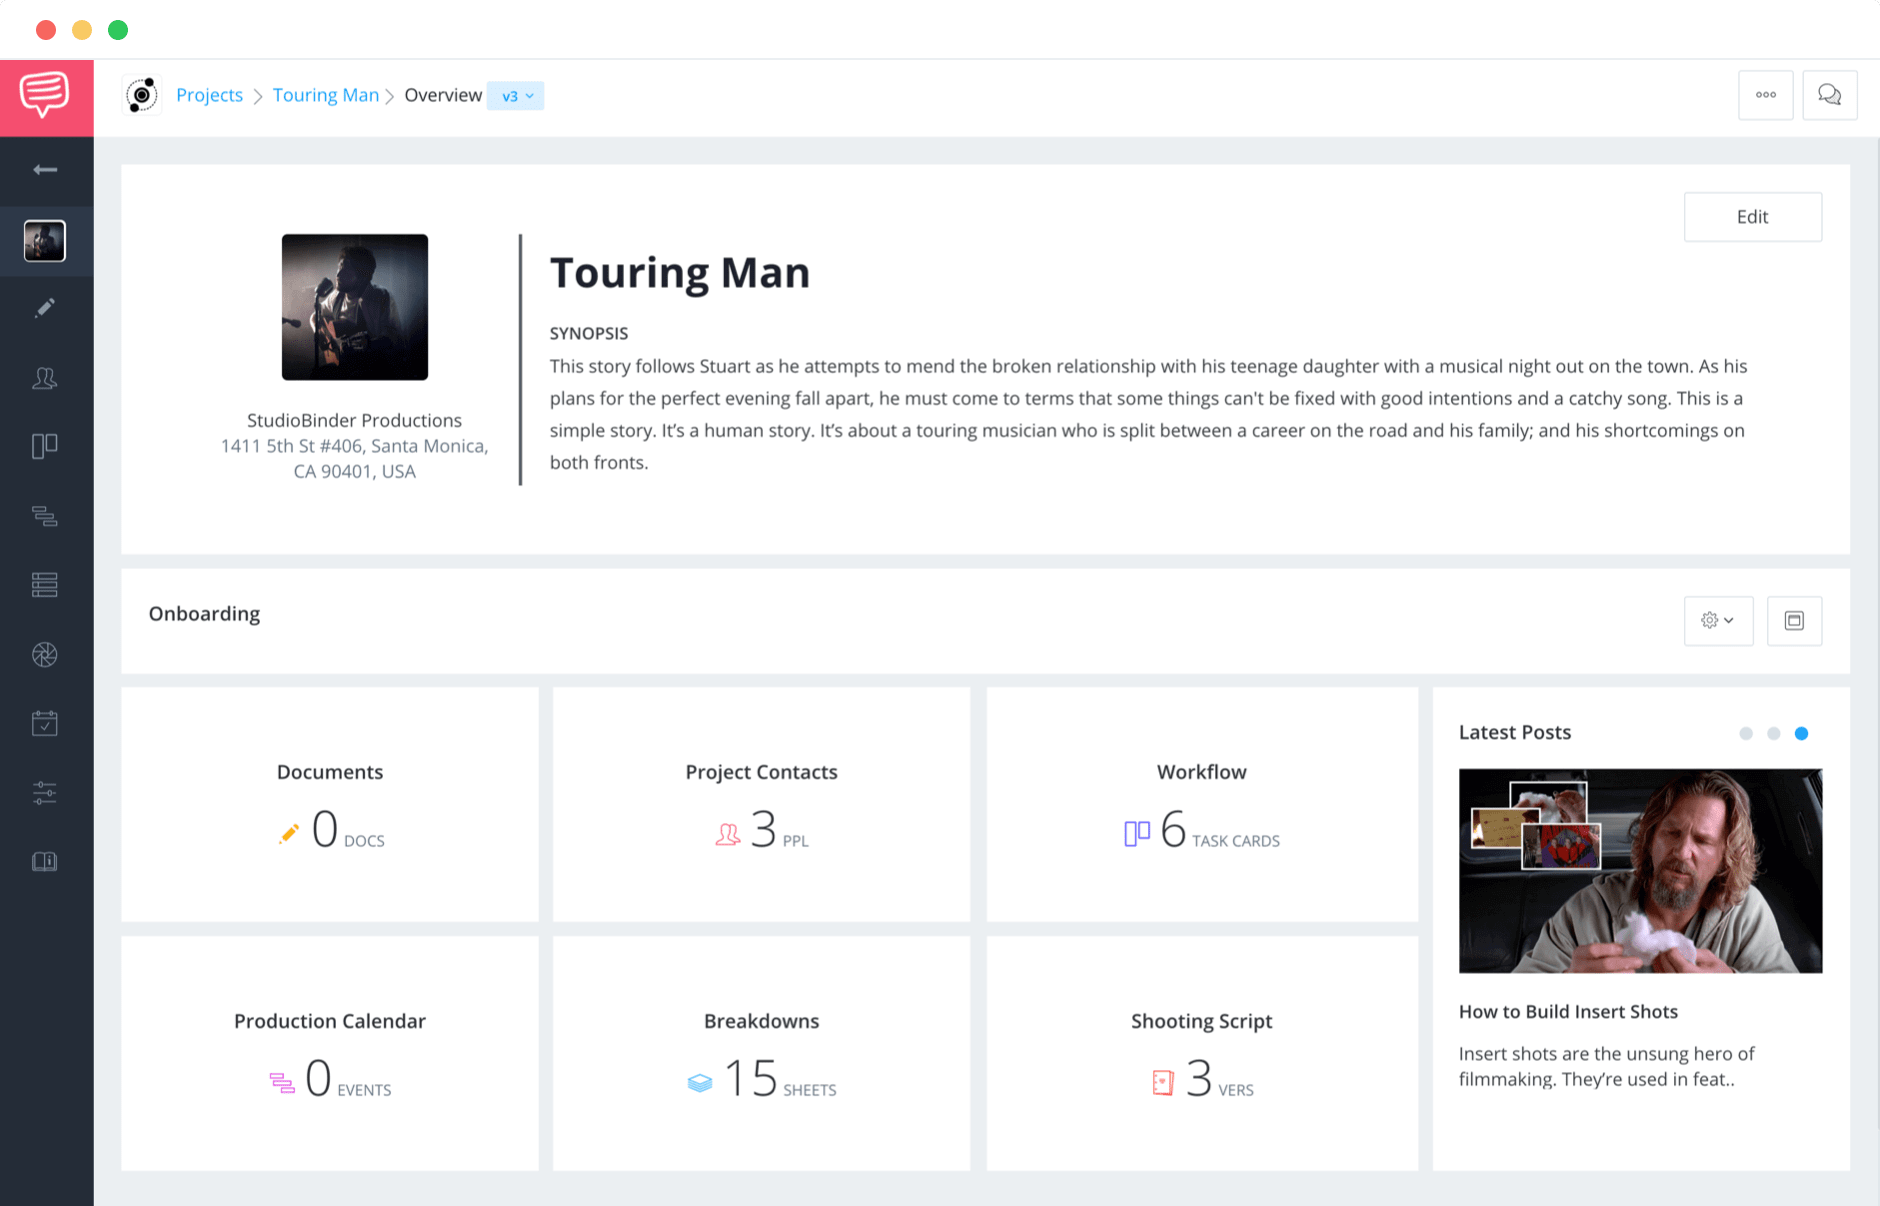
Task: Go to Projects via the breadcrumb
Action: (209, 94)
